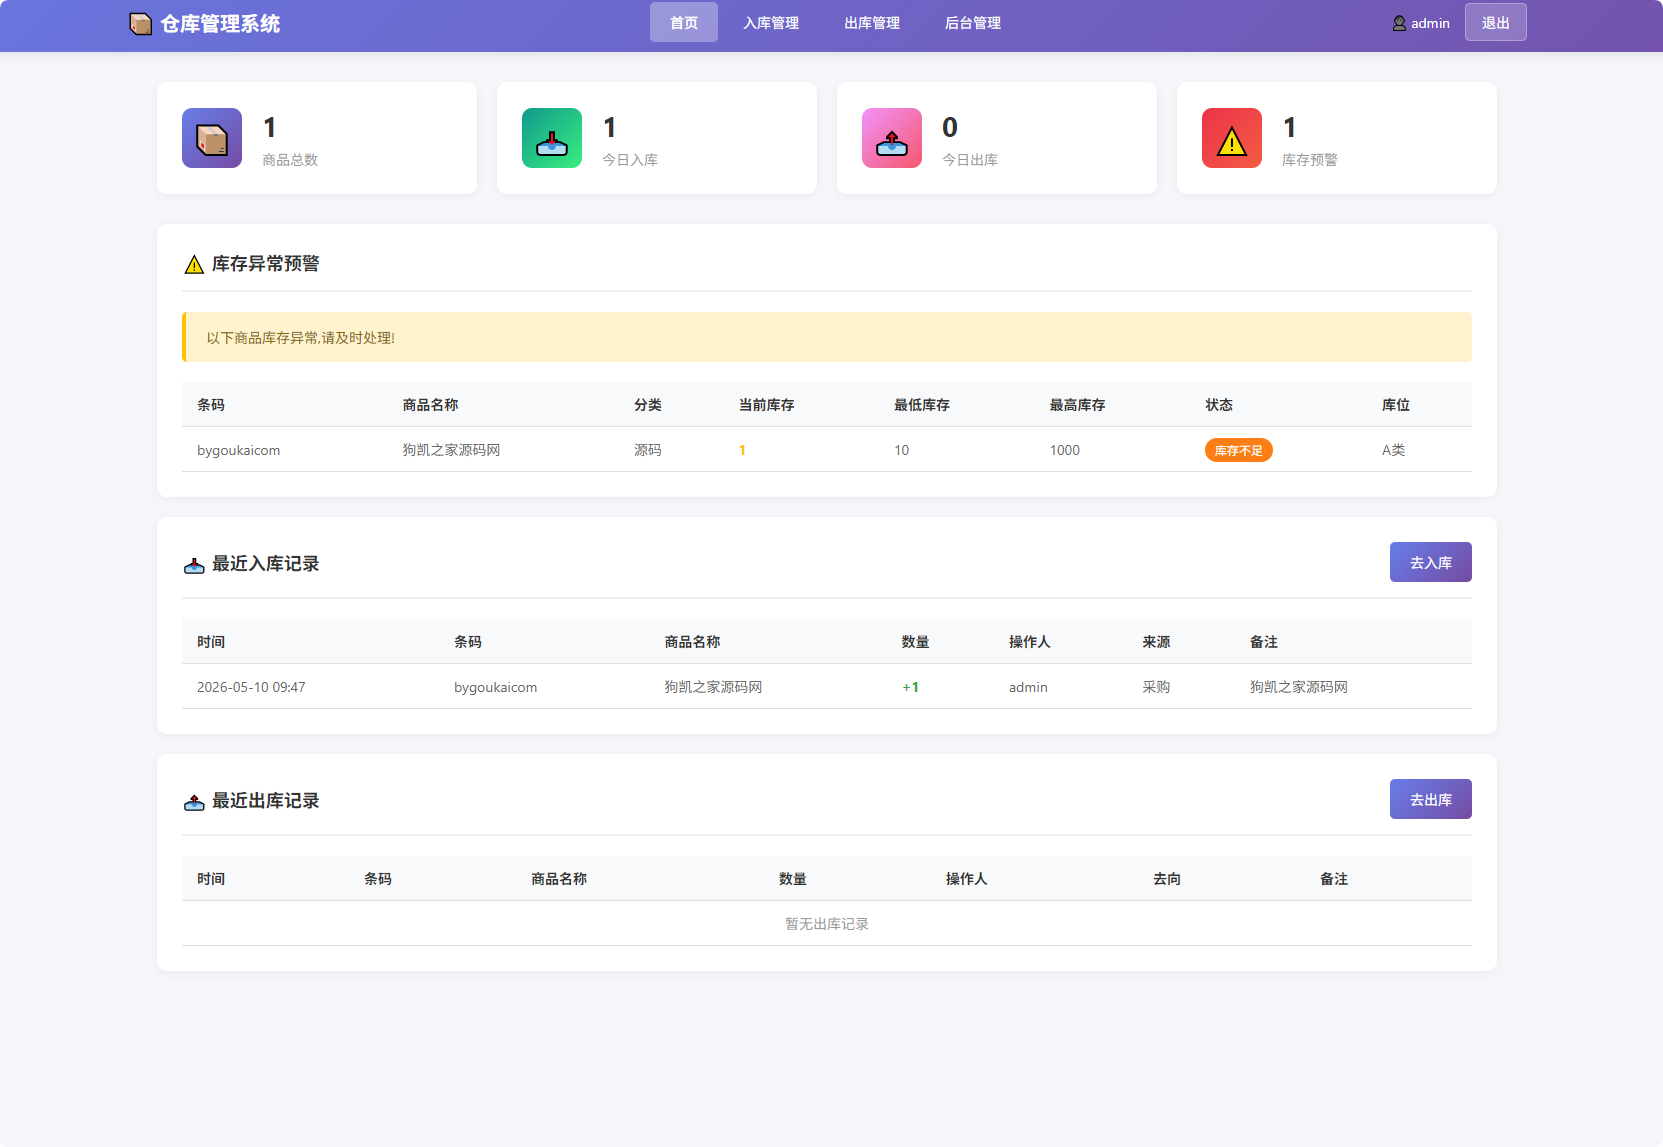Click the red 库存预警 warning icon
Screen dimensions: 1663x1147
pos(1232,138)
